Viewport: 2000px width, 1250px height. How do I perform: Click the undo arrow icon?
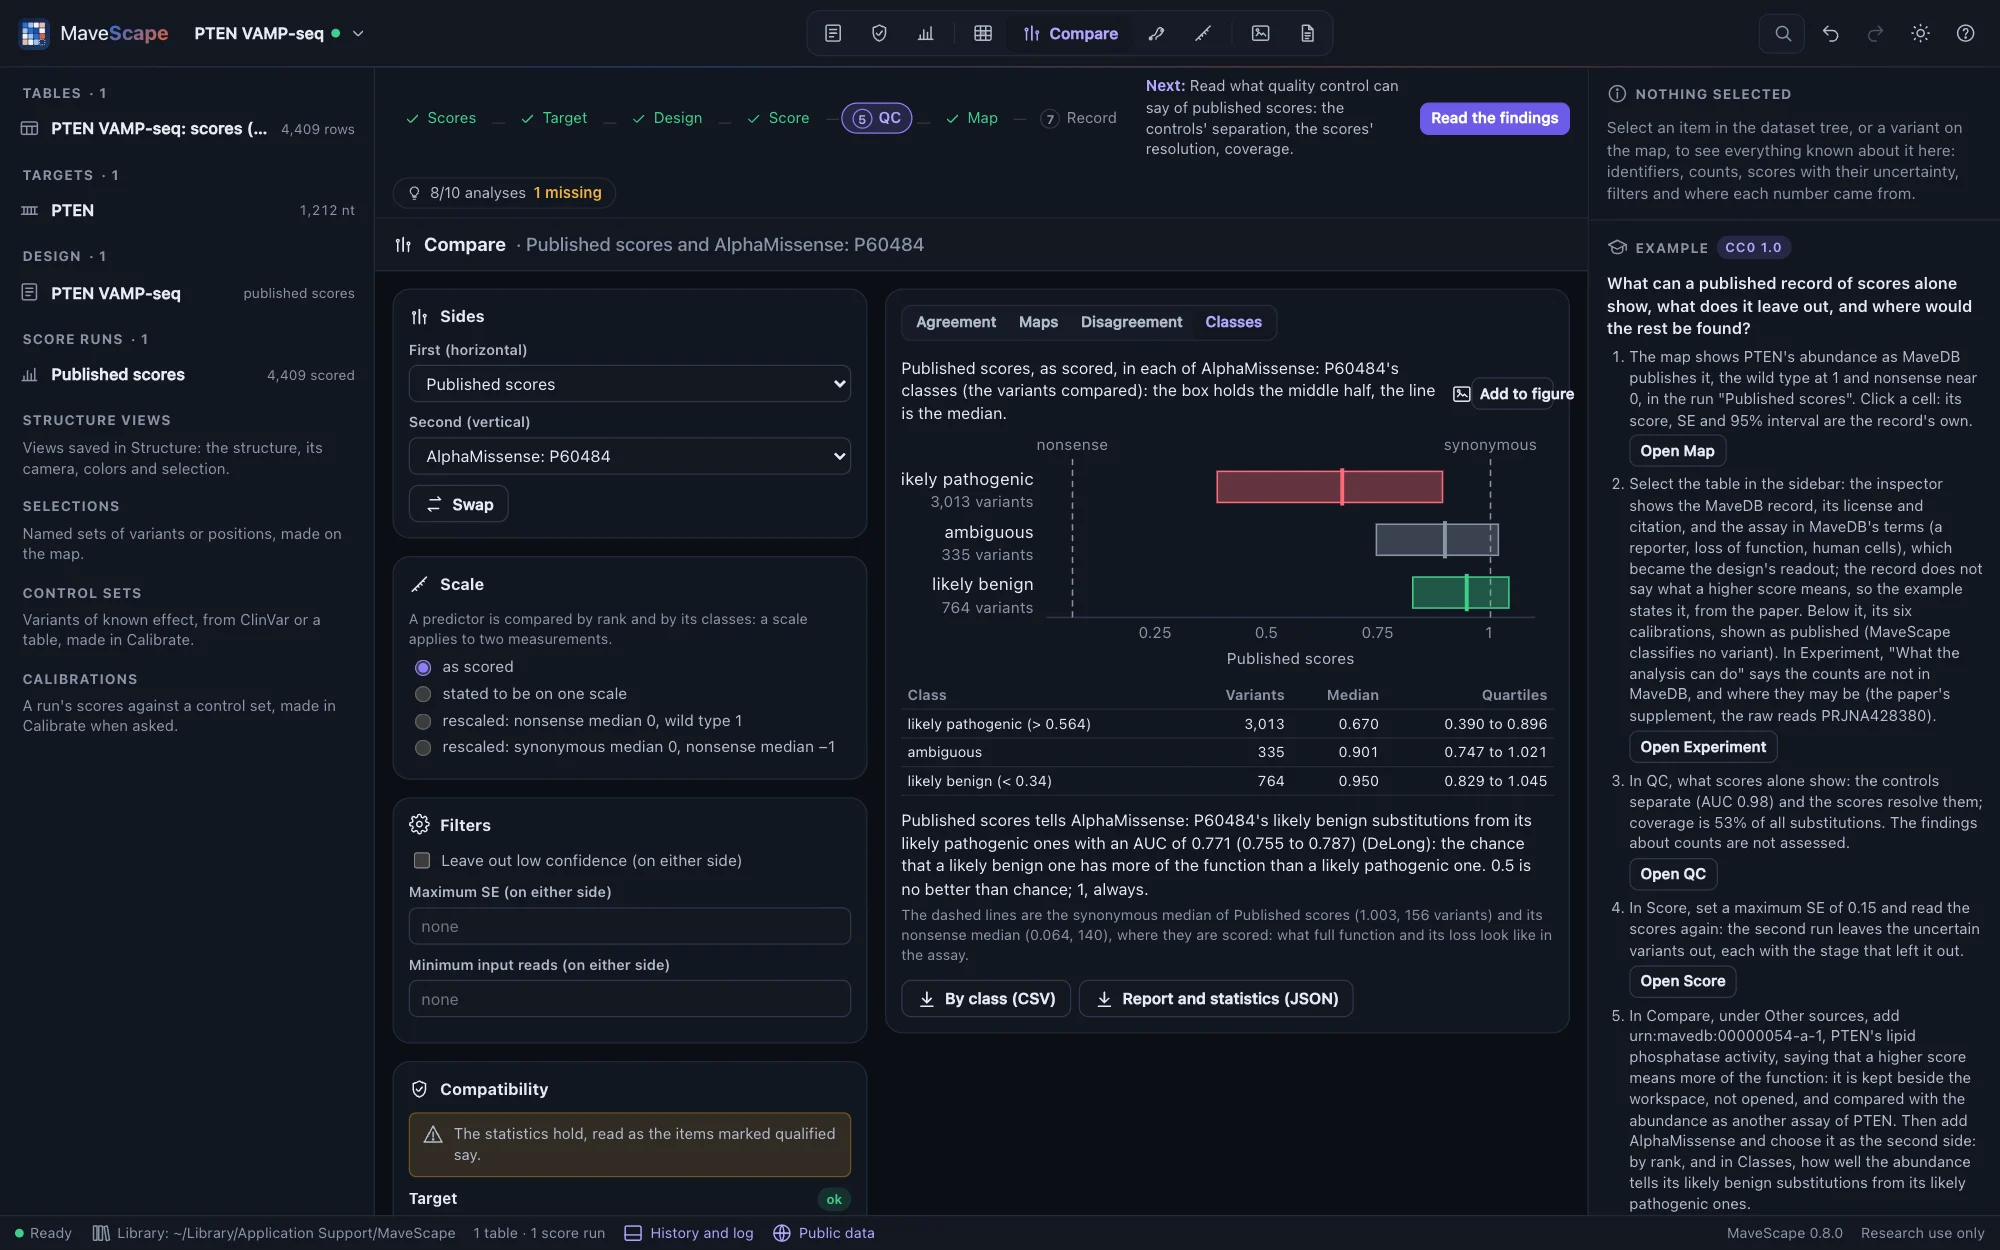tap(1830, 33)
